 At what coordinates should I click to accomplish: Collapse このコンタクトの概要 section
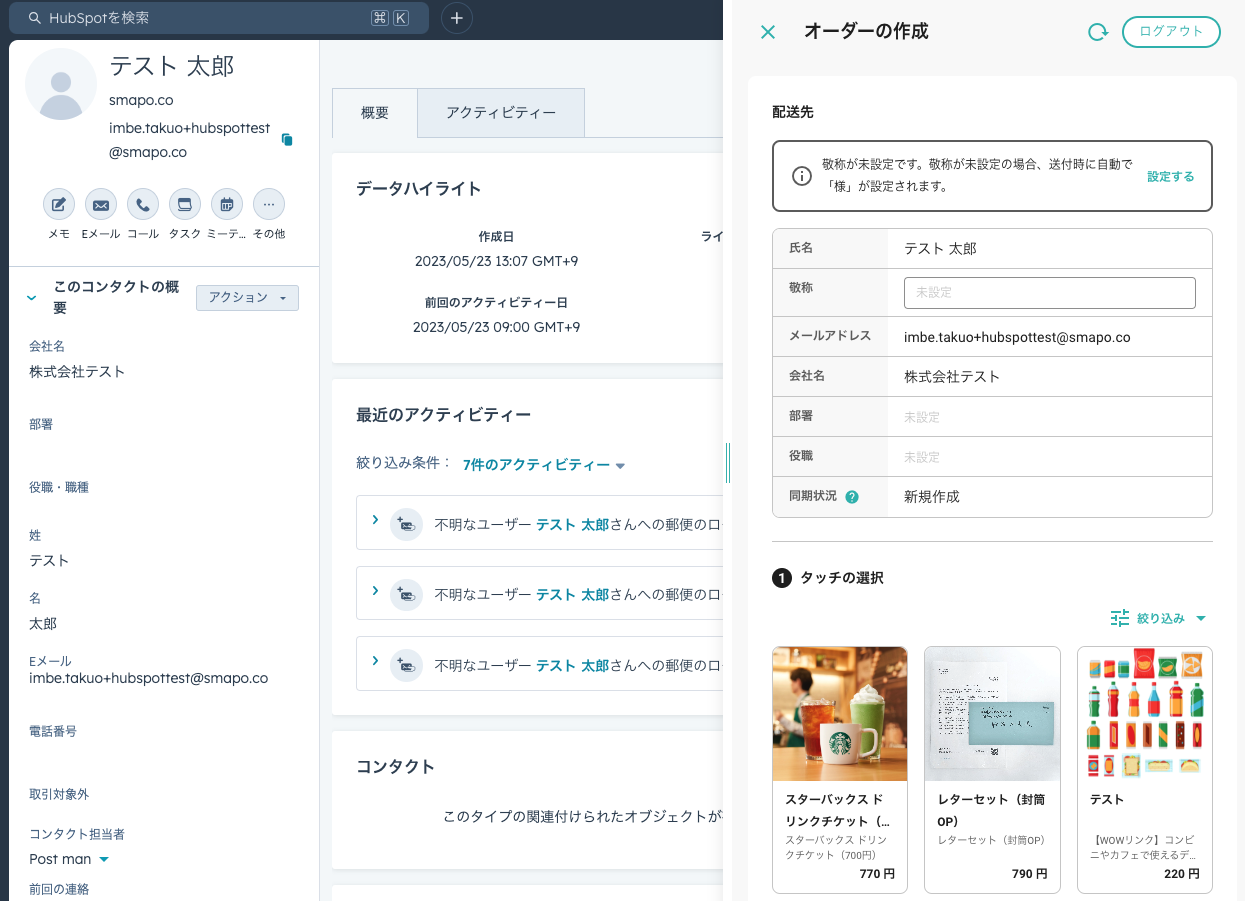32,298
